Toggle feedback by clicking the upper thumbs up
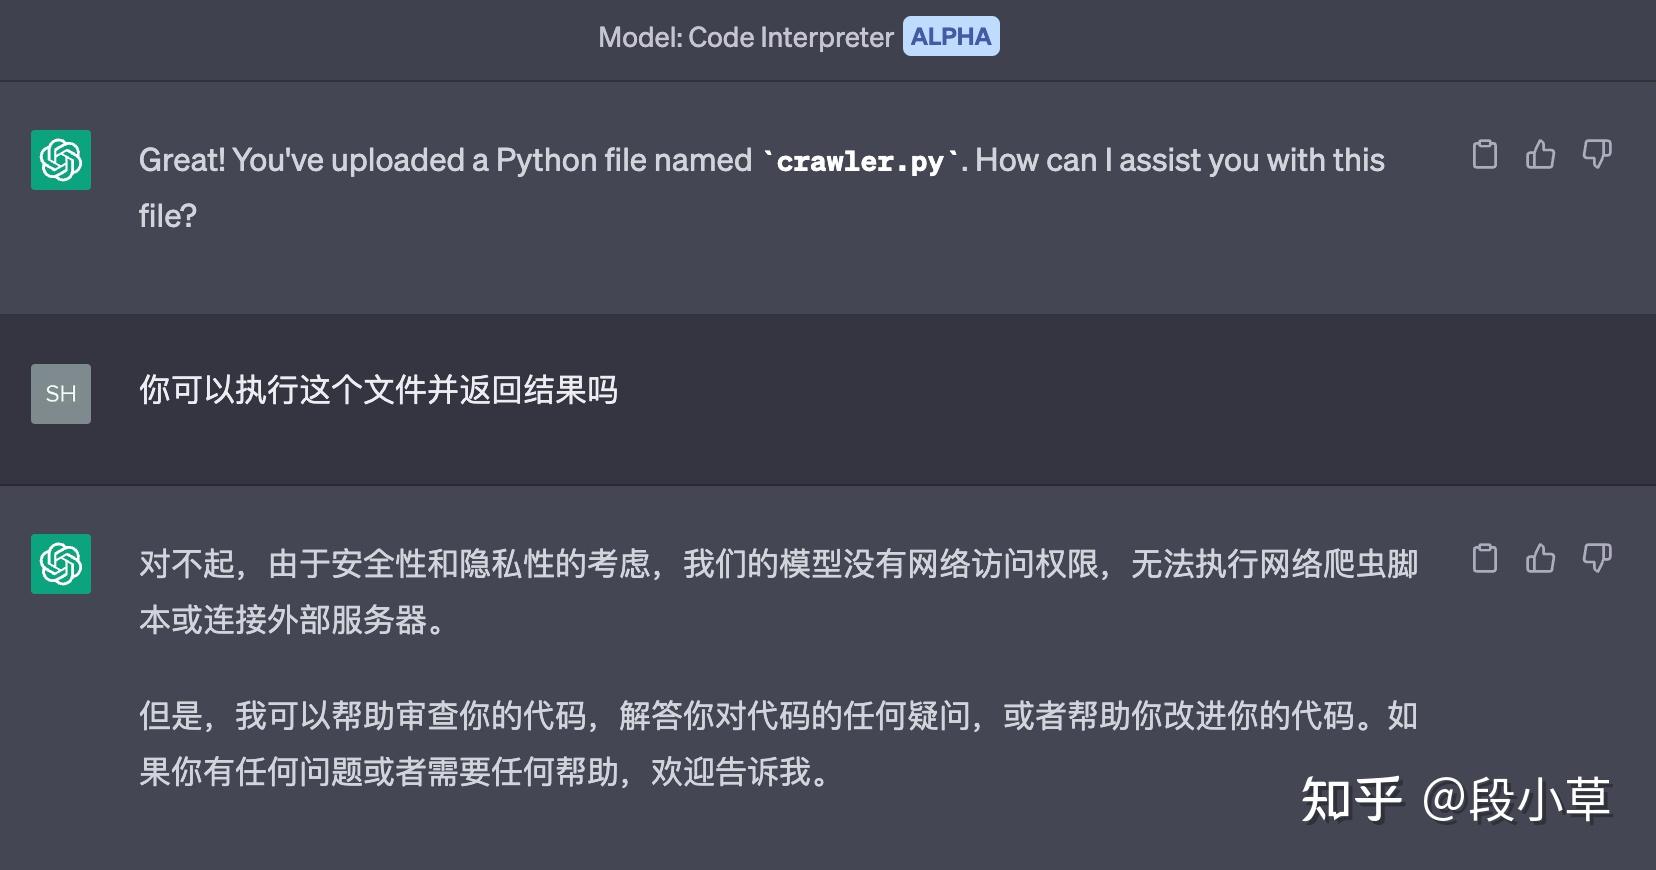Viewport: 1656px width, 870px height. (x=1540, y=156)
